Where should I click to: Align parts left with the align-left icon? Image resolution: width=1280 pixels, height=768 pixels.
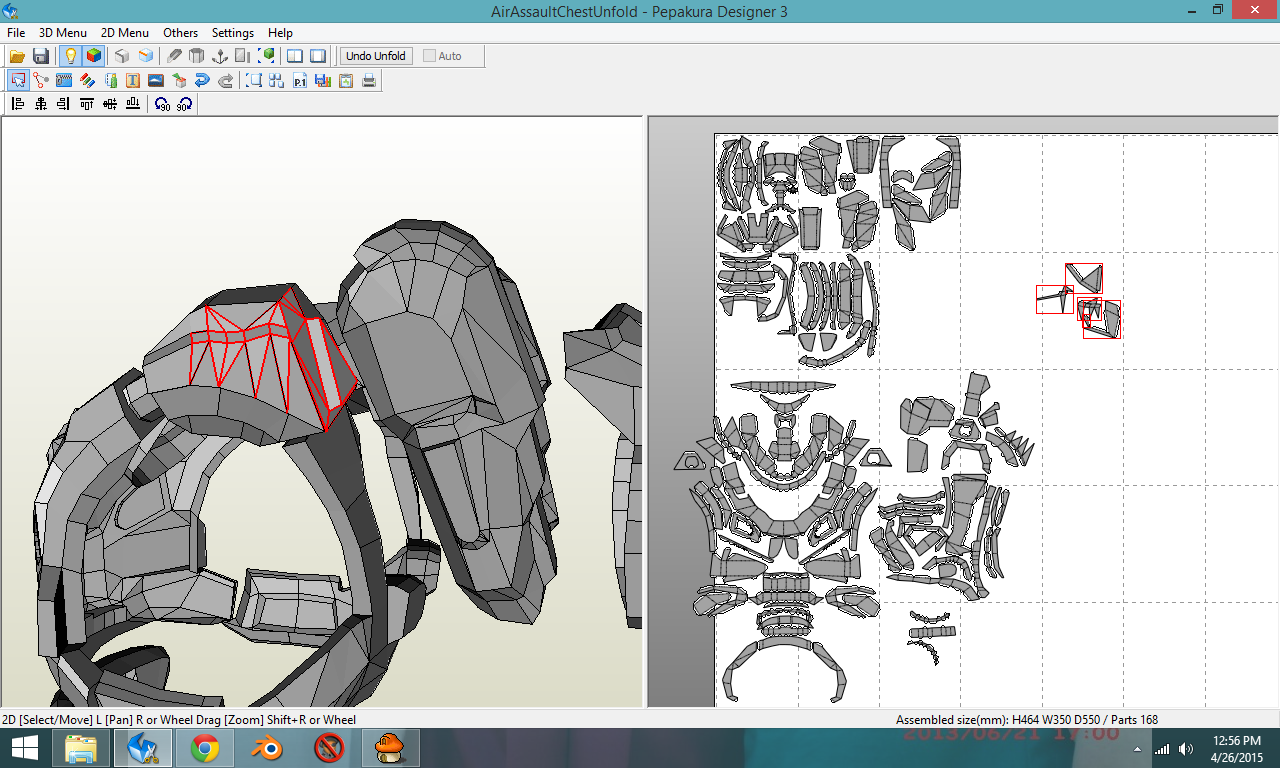coord(18,104)
